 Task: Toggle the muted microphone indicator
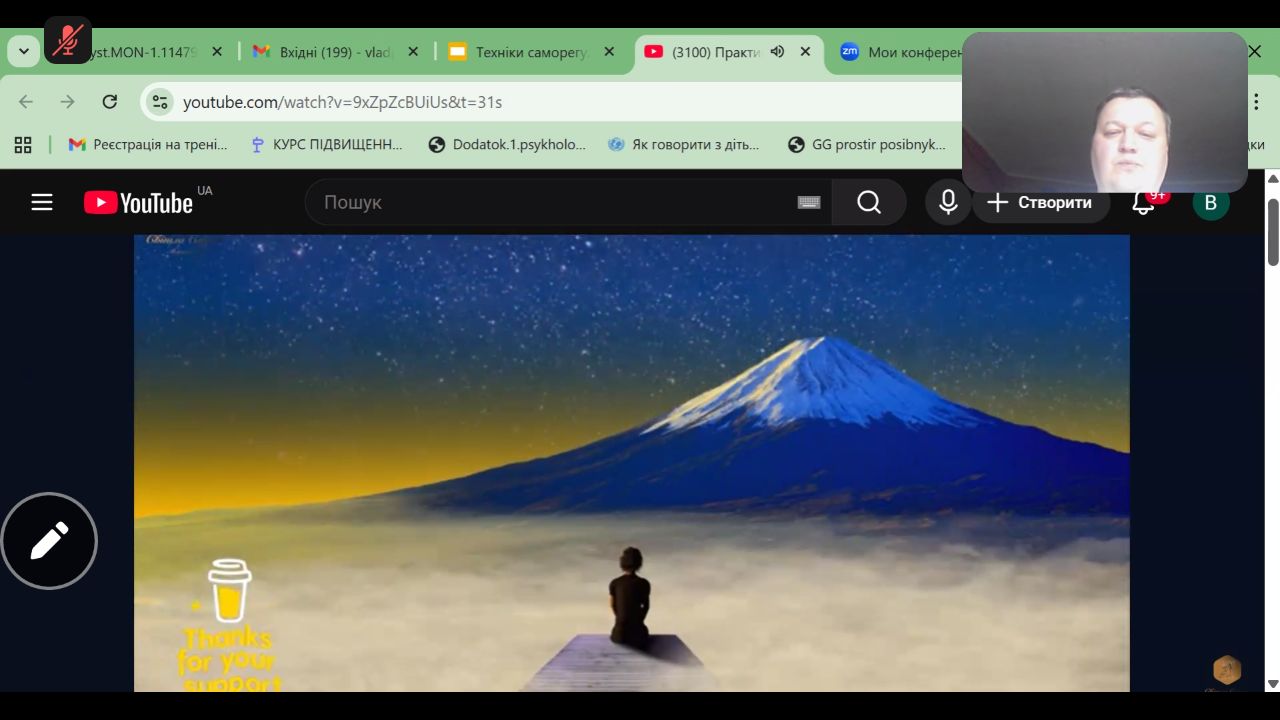[68, 40]
